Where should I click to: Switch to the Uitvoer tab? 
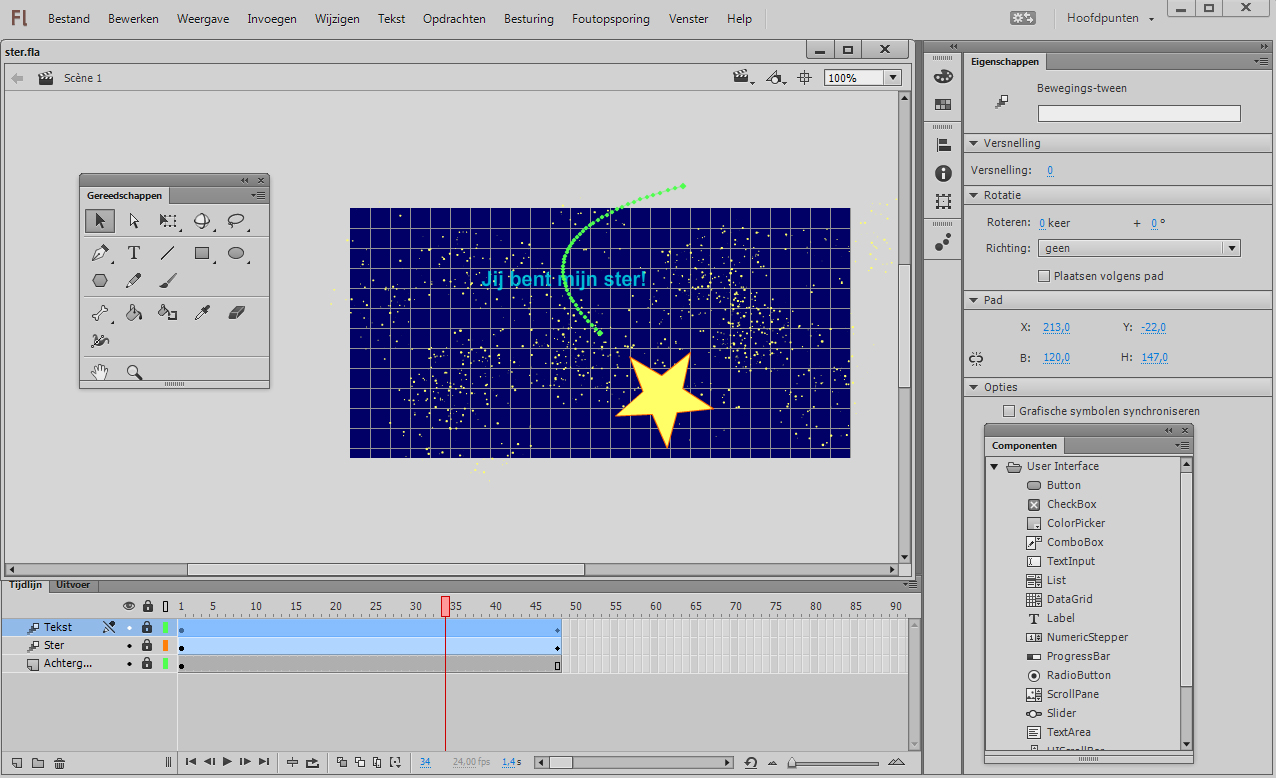[x=73, y=585]
